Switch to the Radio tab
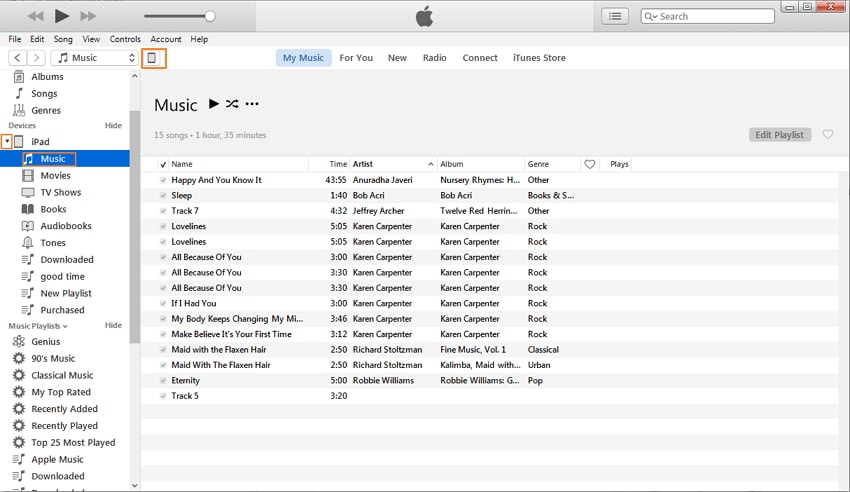Image resolution: width=850 pixels, height=492 pixels. [x=435, y=57]
